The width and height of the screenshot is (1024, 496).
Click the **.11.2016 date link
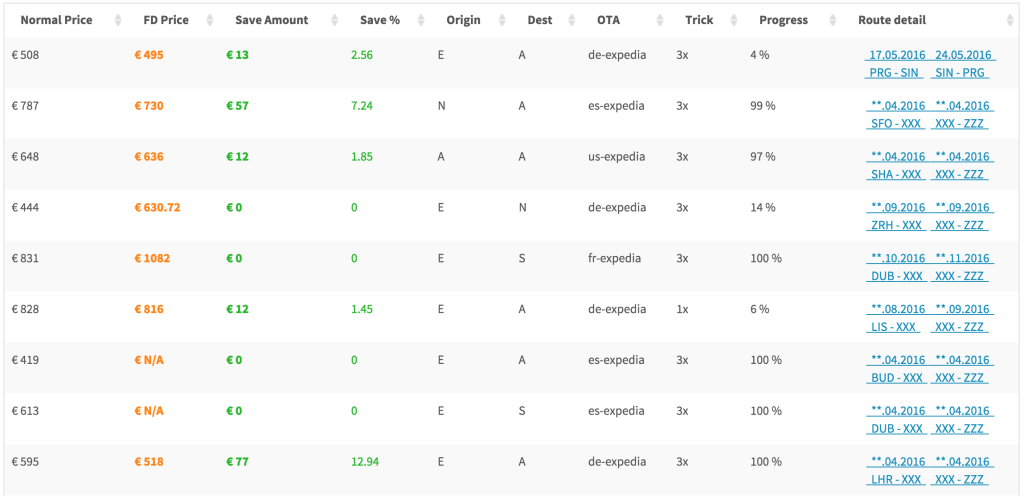point(962,259)
